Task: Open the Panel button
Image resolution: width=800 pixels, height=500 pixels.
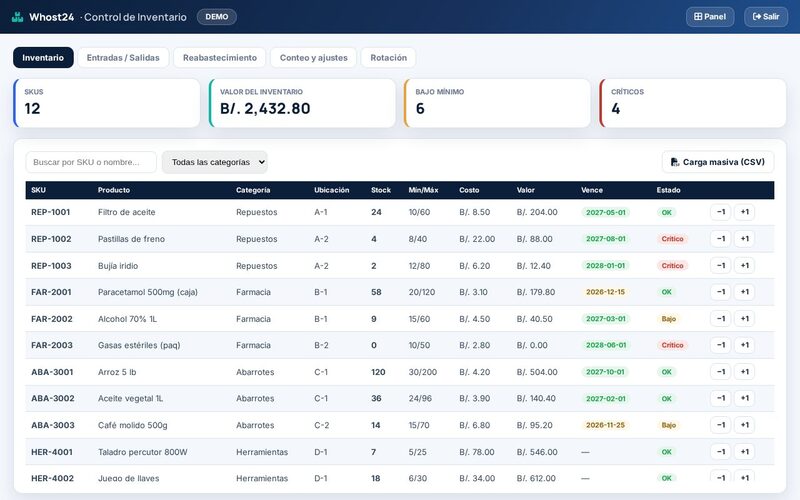Action: pos(710,17)
